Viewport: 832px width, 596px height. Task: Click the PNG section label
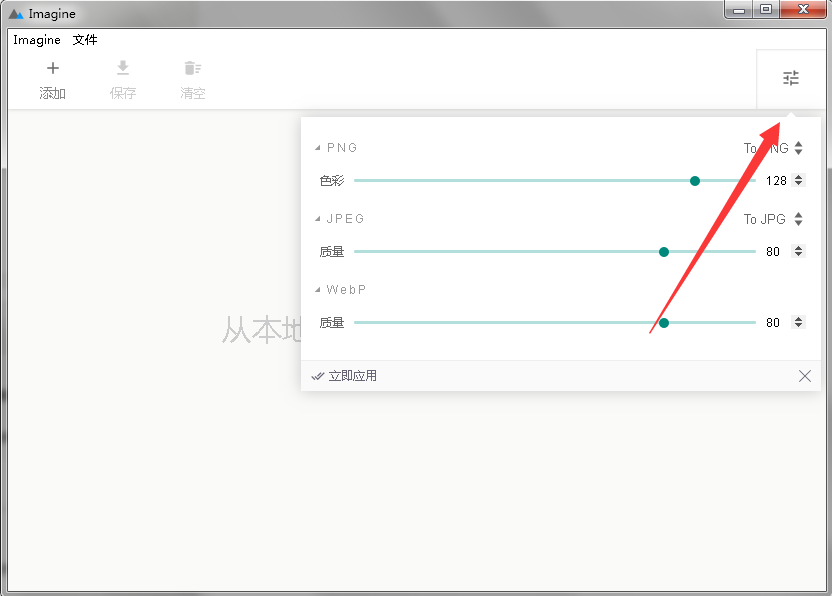pyautogui.click(x=342, y=148)
